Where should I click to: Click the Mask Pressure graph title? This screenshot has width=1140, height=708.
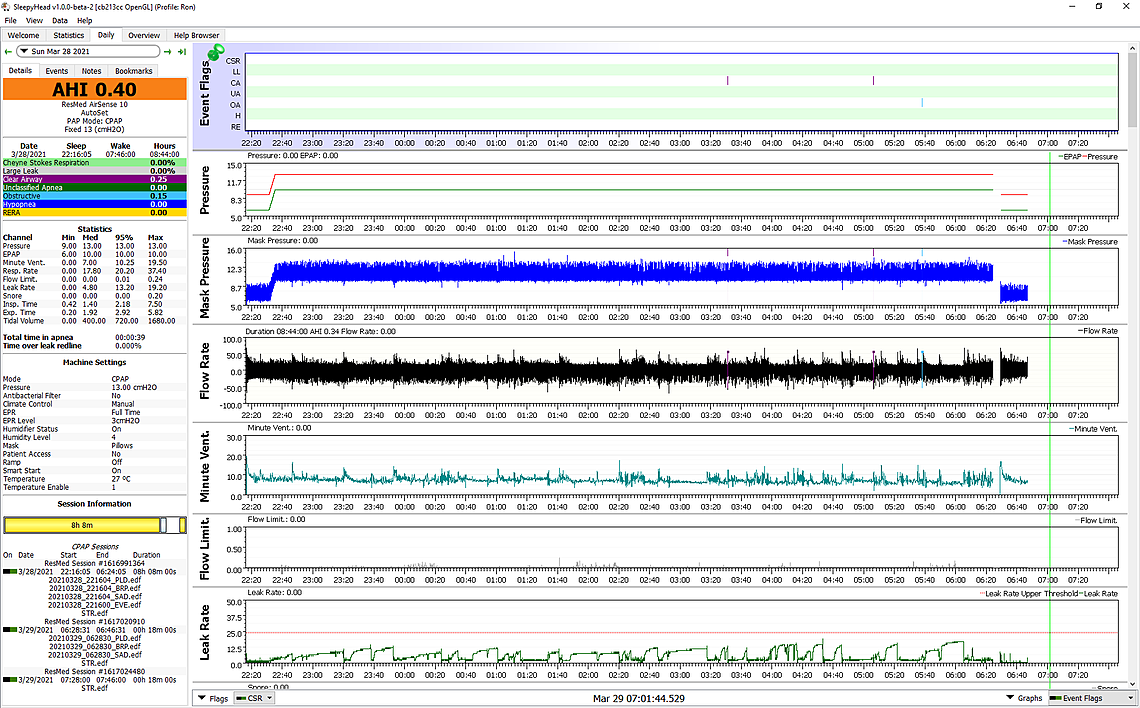point(205,278)
